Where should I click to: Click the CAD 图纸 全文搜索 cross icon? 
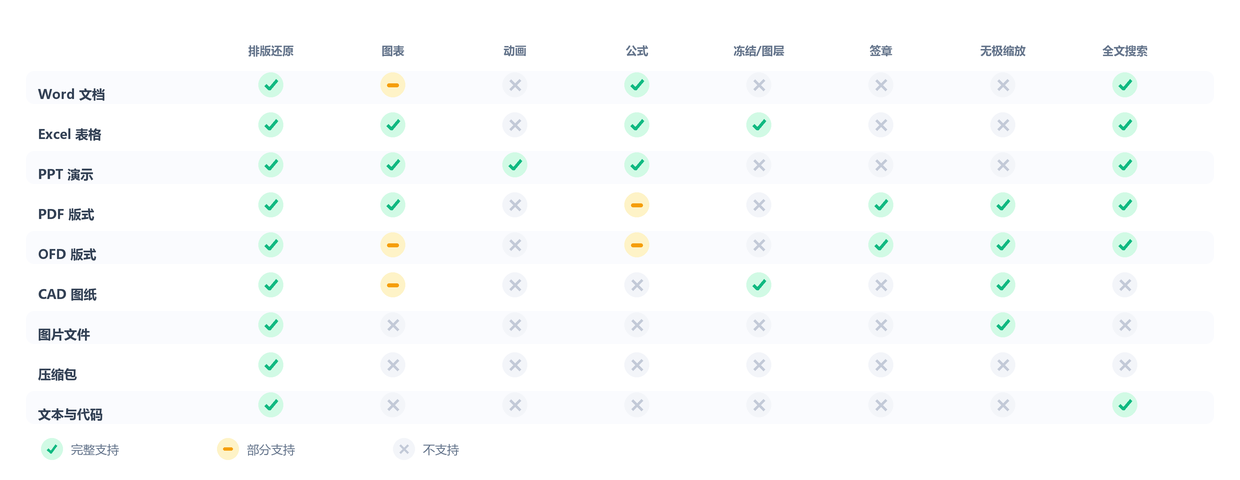pyautogui.click(x=1125, y=285)
